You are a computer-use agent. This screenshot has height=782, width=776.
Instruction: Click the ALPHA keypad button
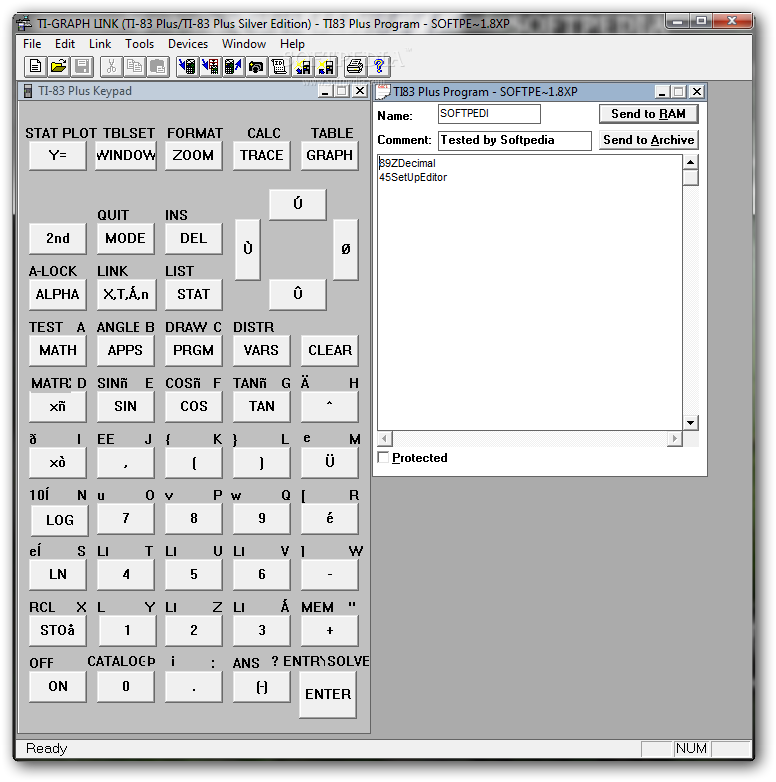click(x=58, y=294)
